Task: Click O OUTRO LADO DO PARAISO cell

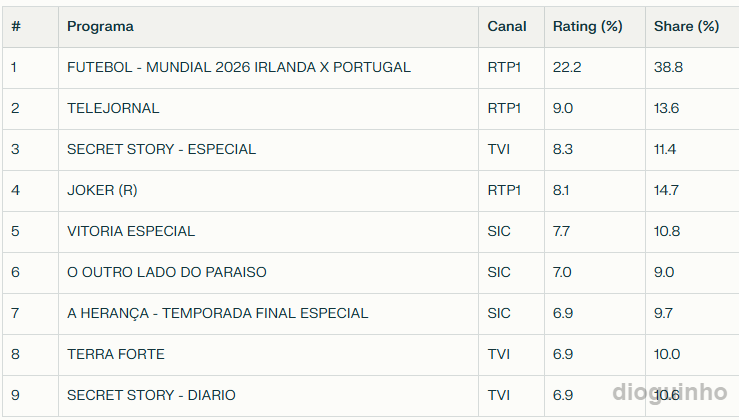Action: point(166,272)
